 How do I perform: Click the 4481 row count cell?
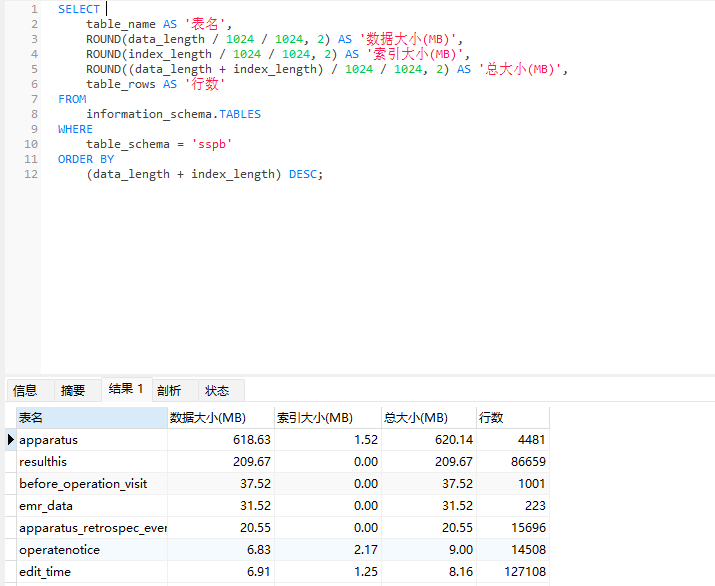[x=513, y=440]
